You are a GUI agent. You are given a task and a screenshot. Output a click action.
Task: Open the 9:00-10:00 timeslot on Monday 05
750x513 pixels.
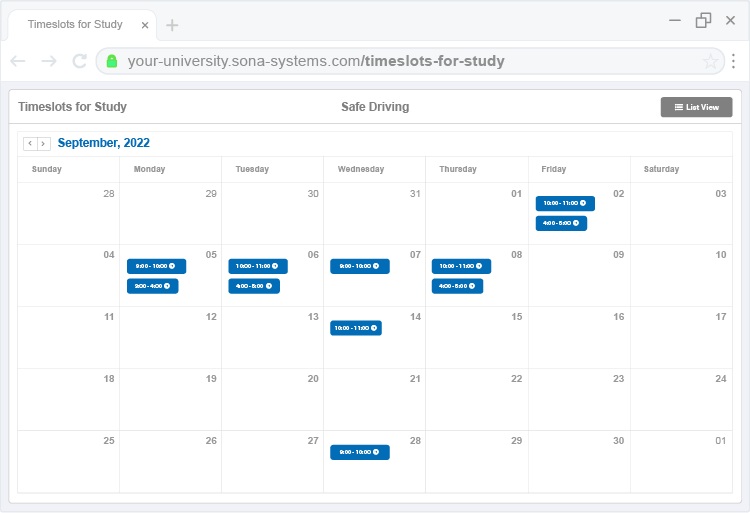point(156,266)
